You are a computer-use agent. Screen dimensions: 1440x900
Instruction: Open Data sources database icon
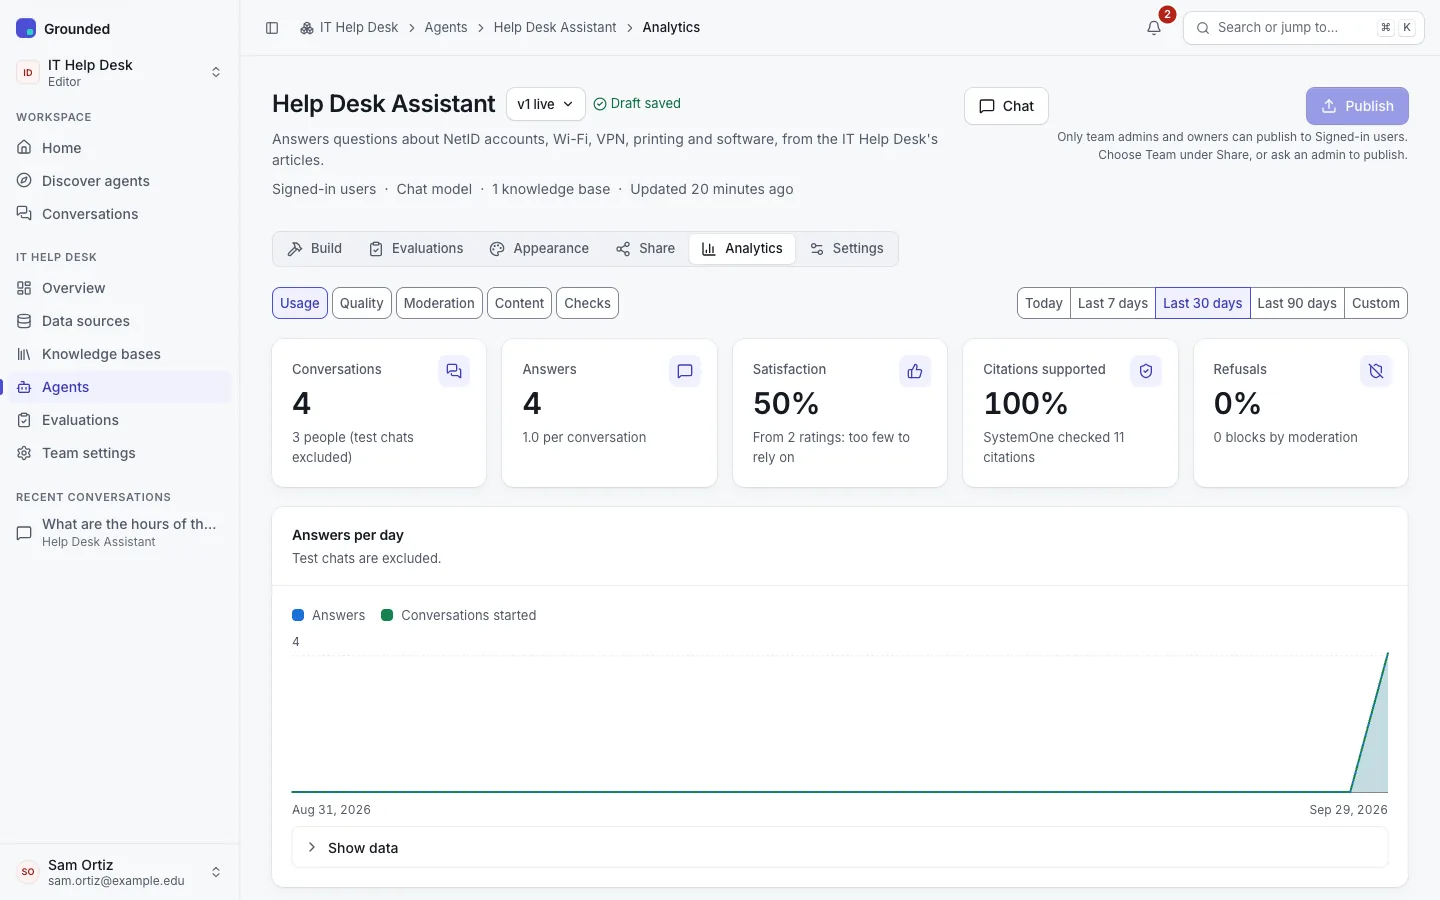point(24,320)
